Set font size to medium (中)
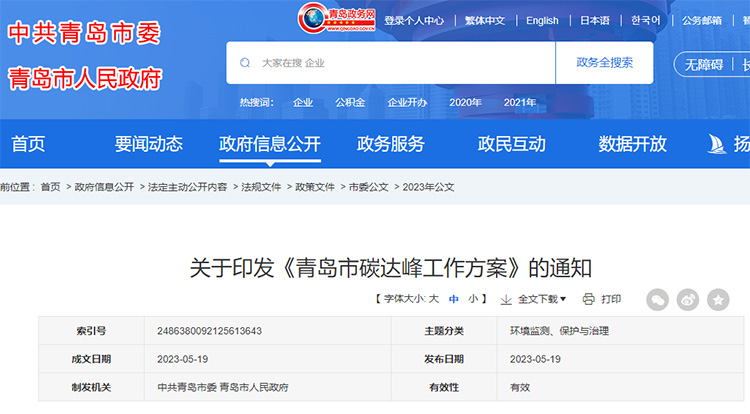 pos(453,299)
